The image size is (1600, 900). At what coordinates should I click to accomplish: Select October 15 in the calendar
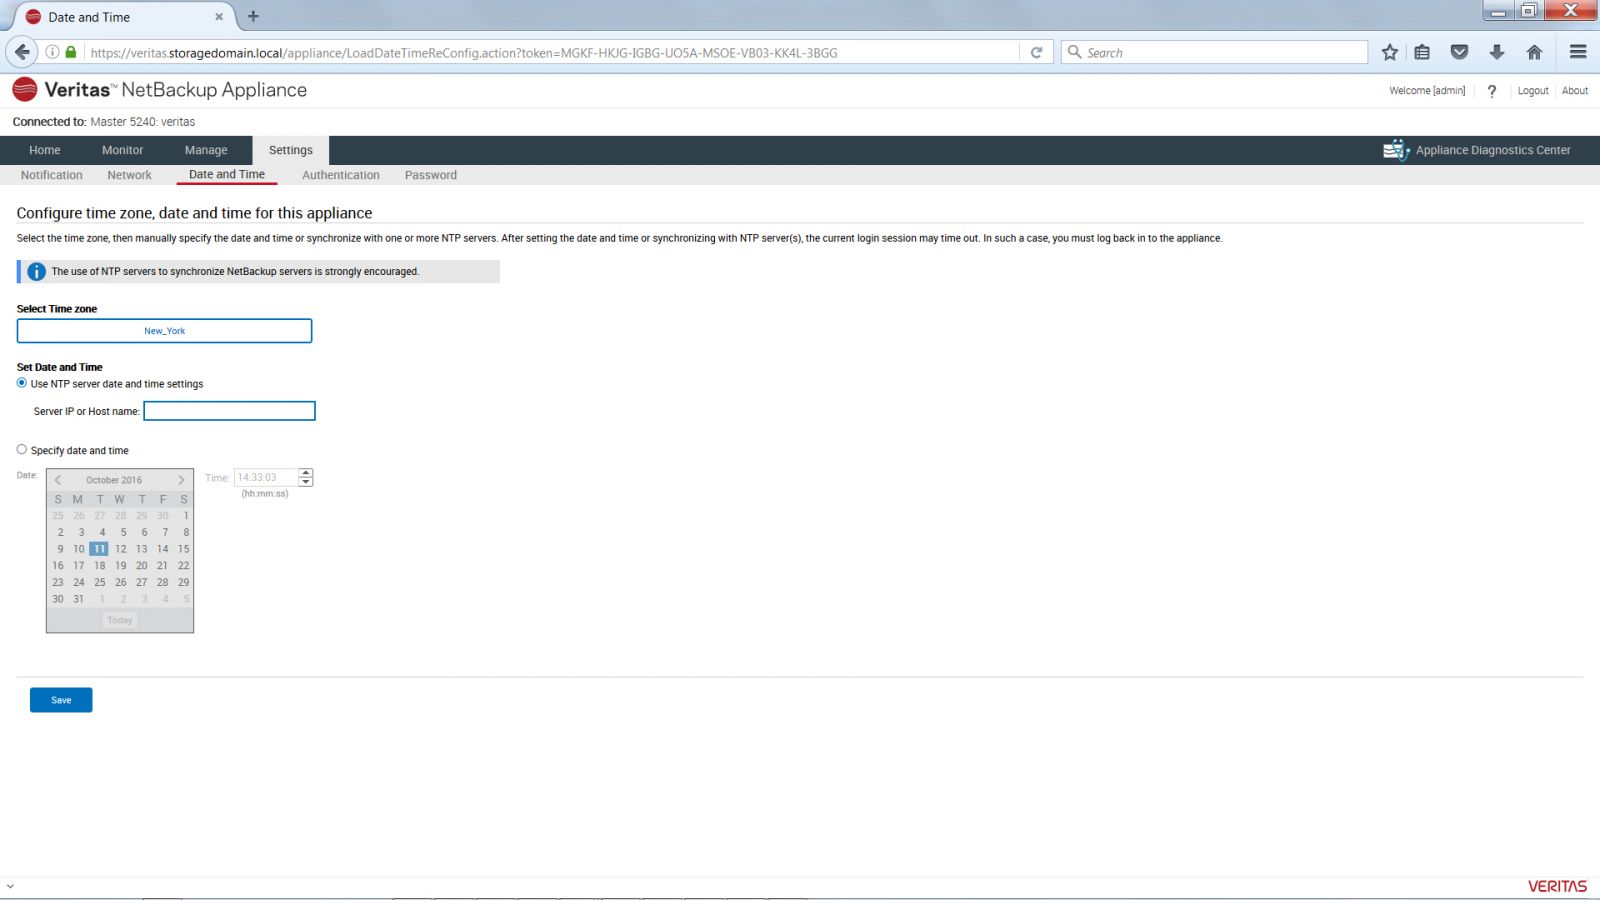pyautogui.click(x=183, y=549)
